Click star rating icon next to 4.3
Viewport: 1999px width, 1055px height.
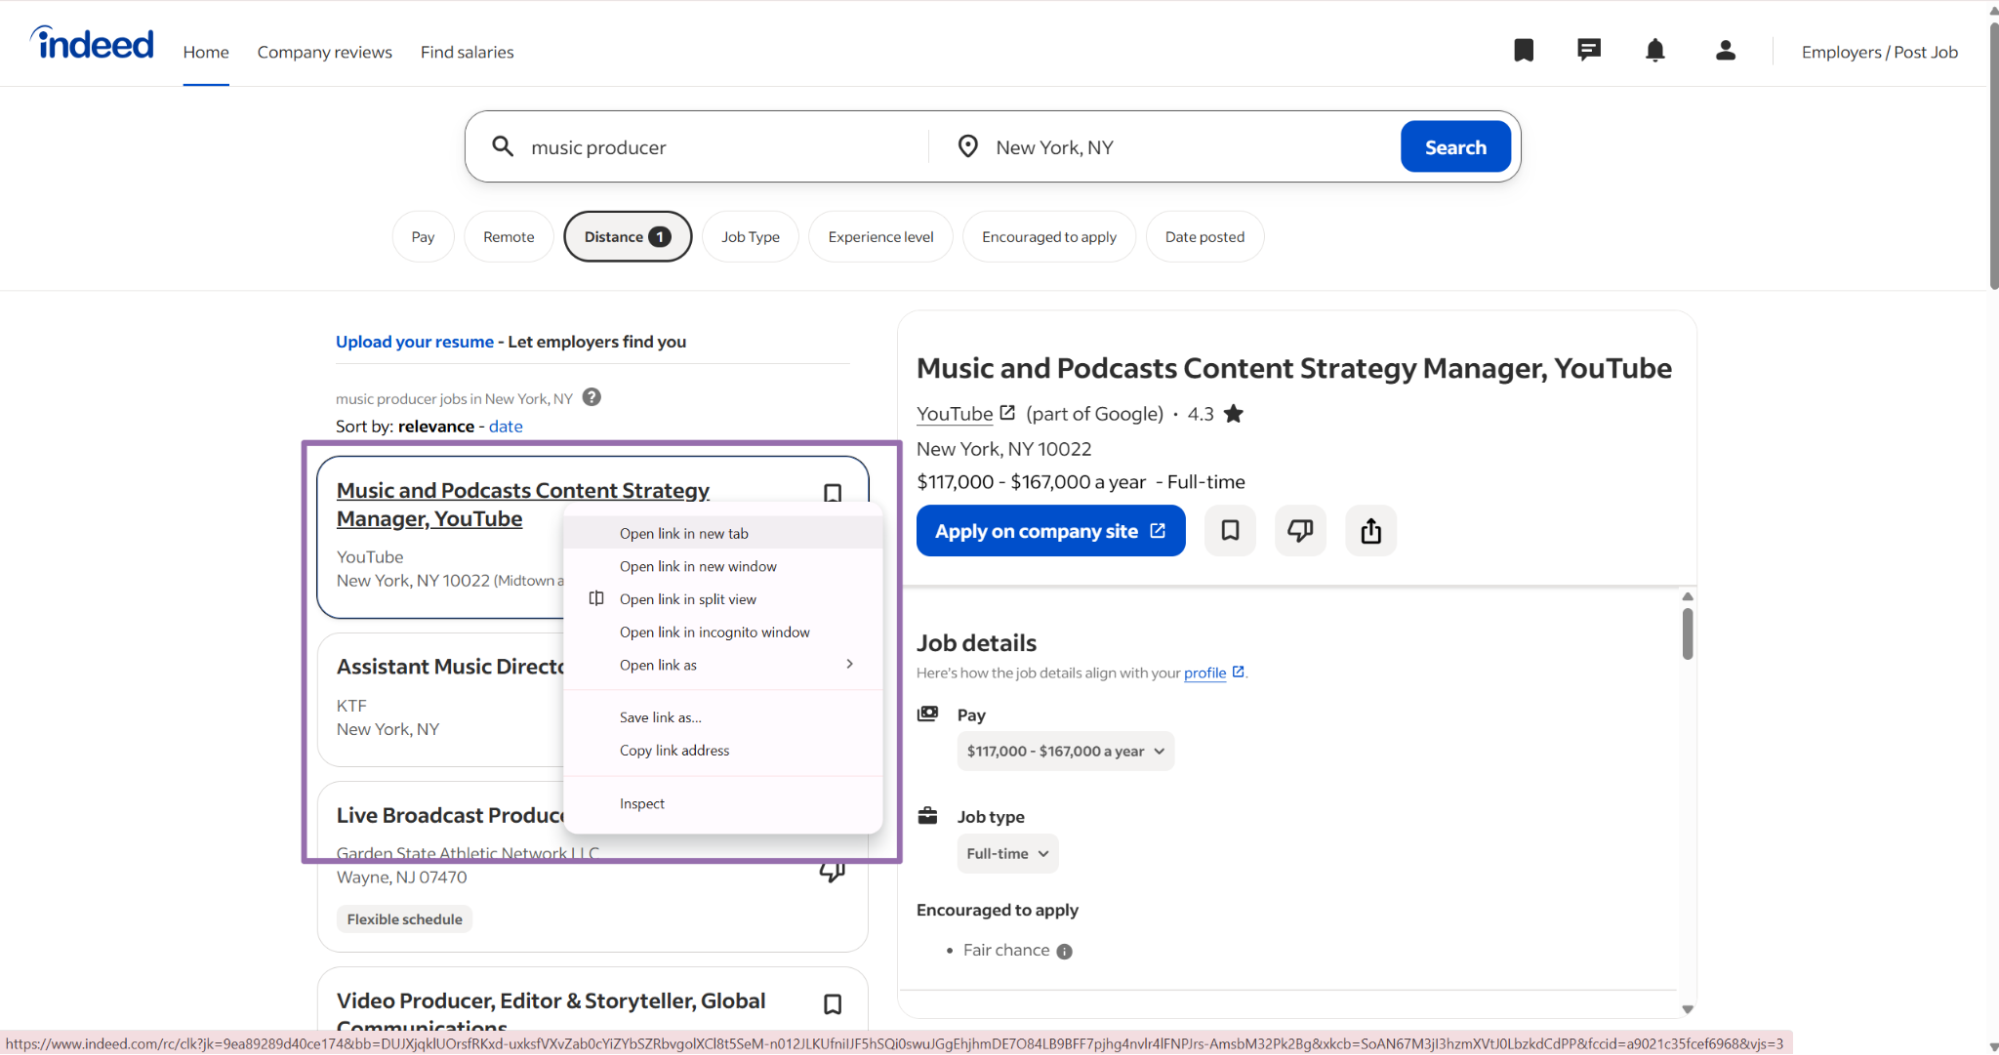pos(1233,414)
